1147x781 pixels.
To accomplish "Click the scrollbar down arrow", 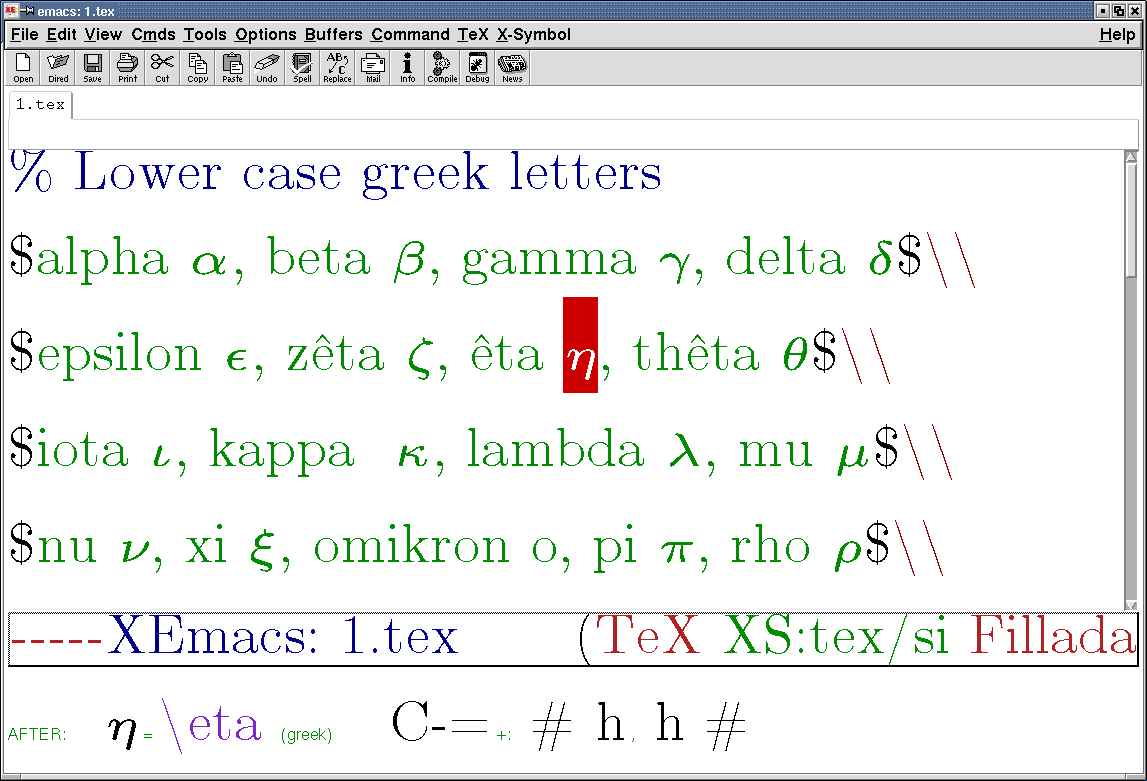I will [x=1131, y=604].
